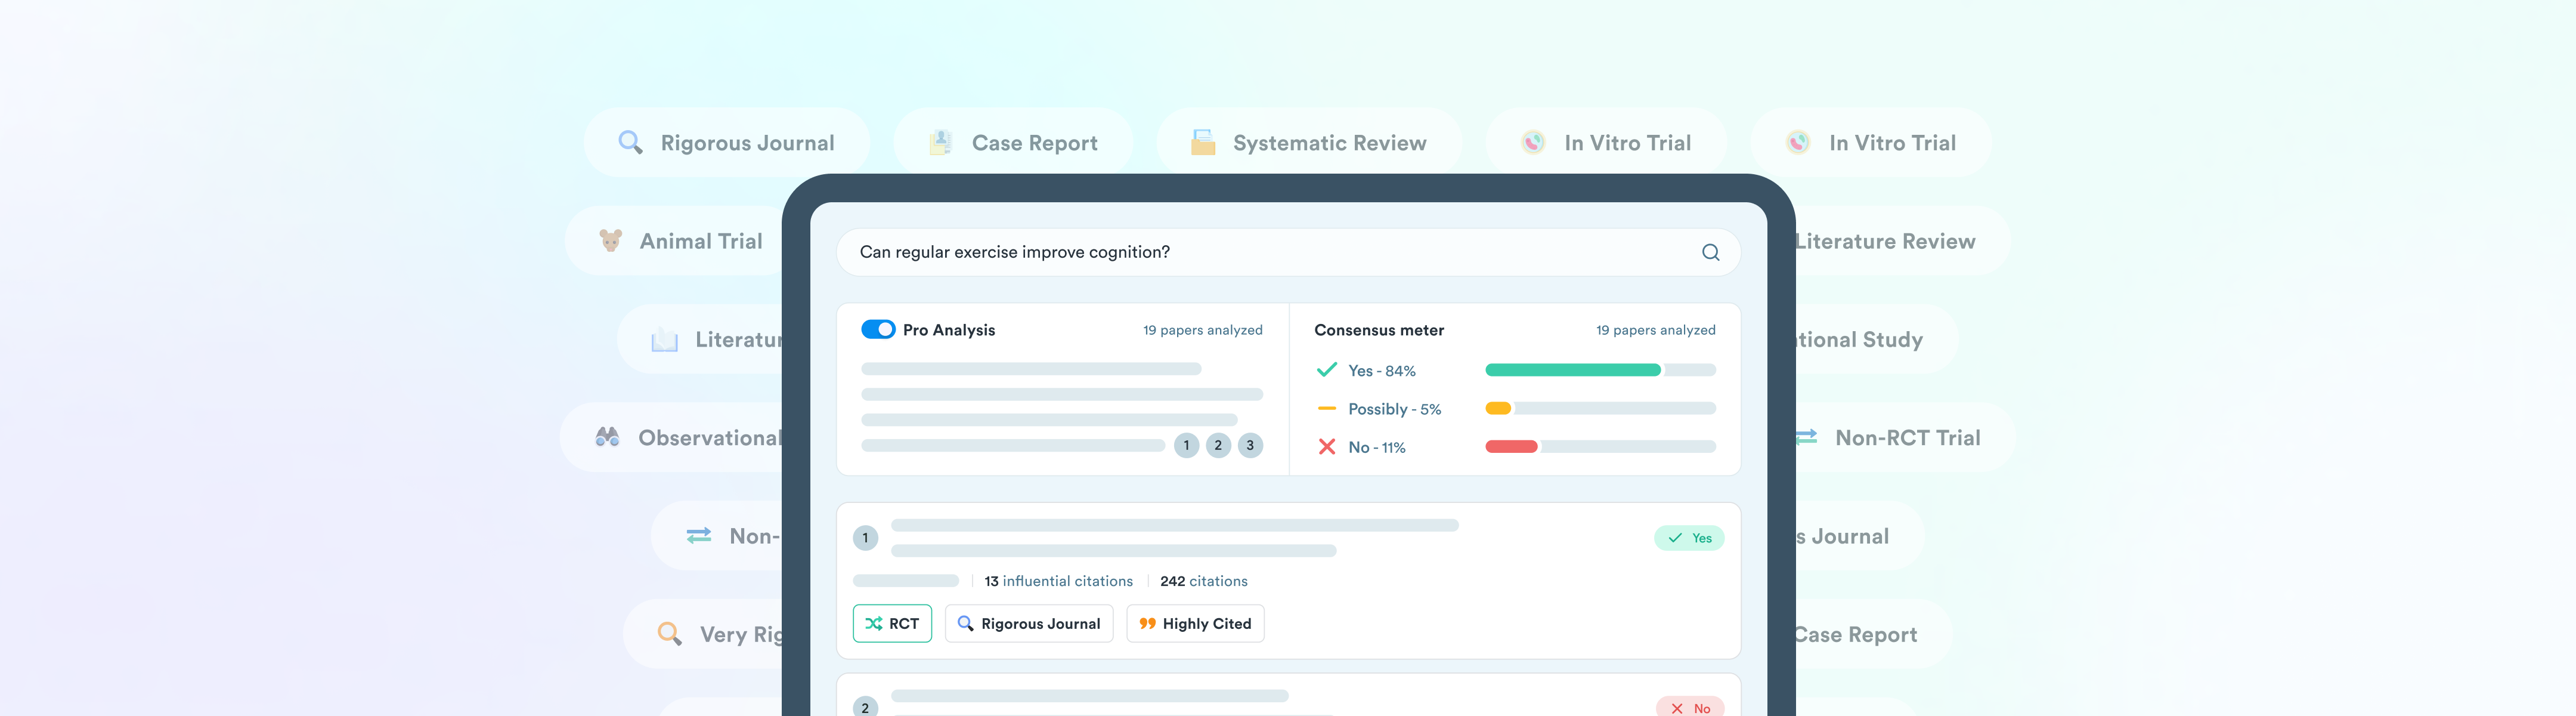Click the yellow Possibly consensus bar

click(1498, 408)
